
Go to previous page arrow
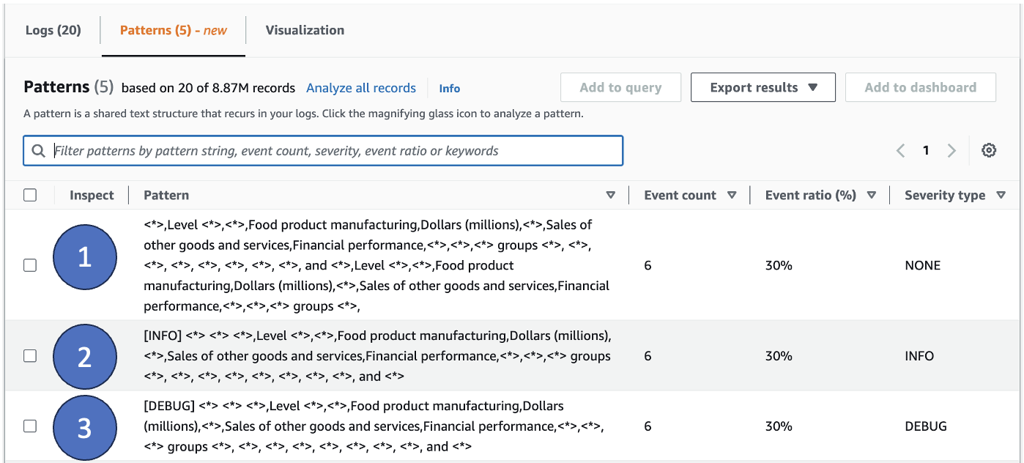coord(901,151)
